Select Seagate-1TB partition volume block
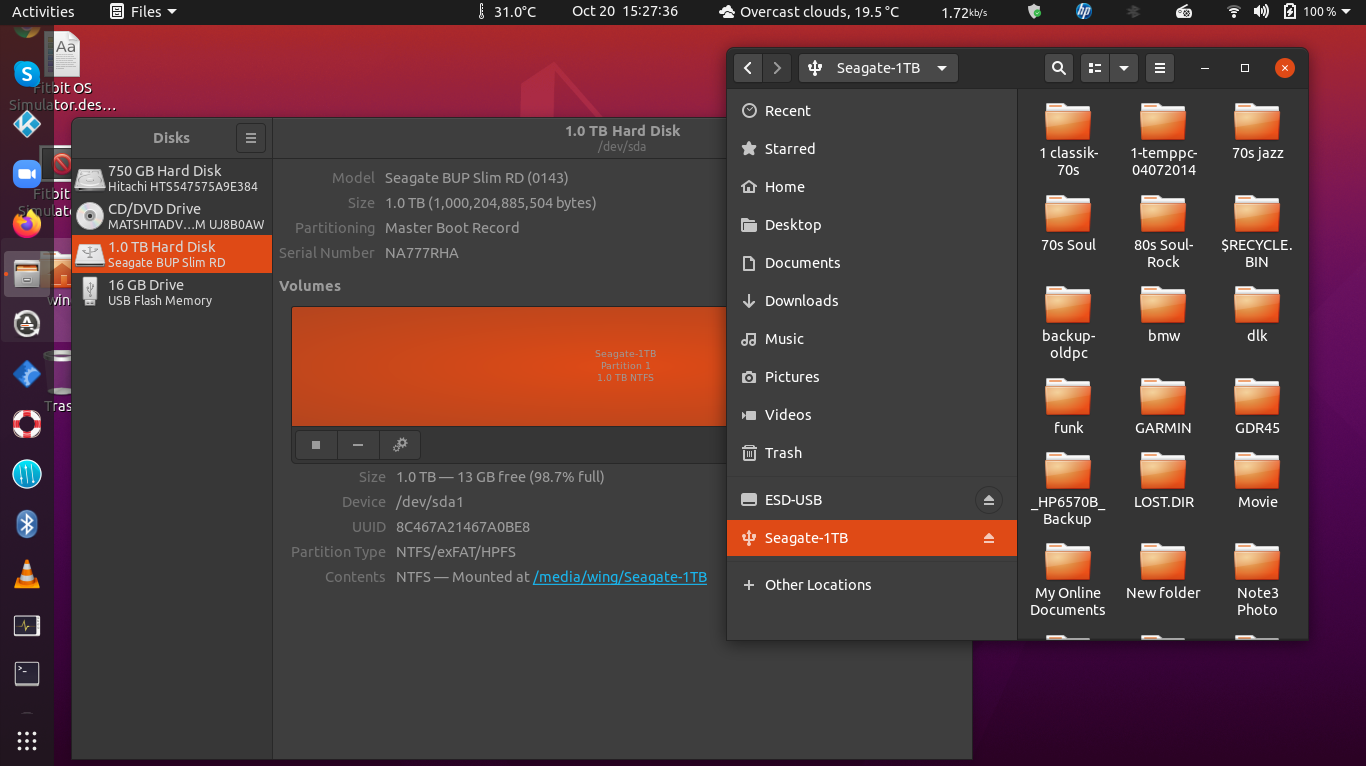The height and width of the screenshot is (766, 1366). [510, 366]
